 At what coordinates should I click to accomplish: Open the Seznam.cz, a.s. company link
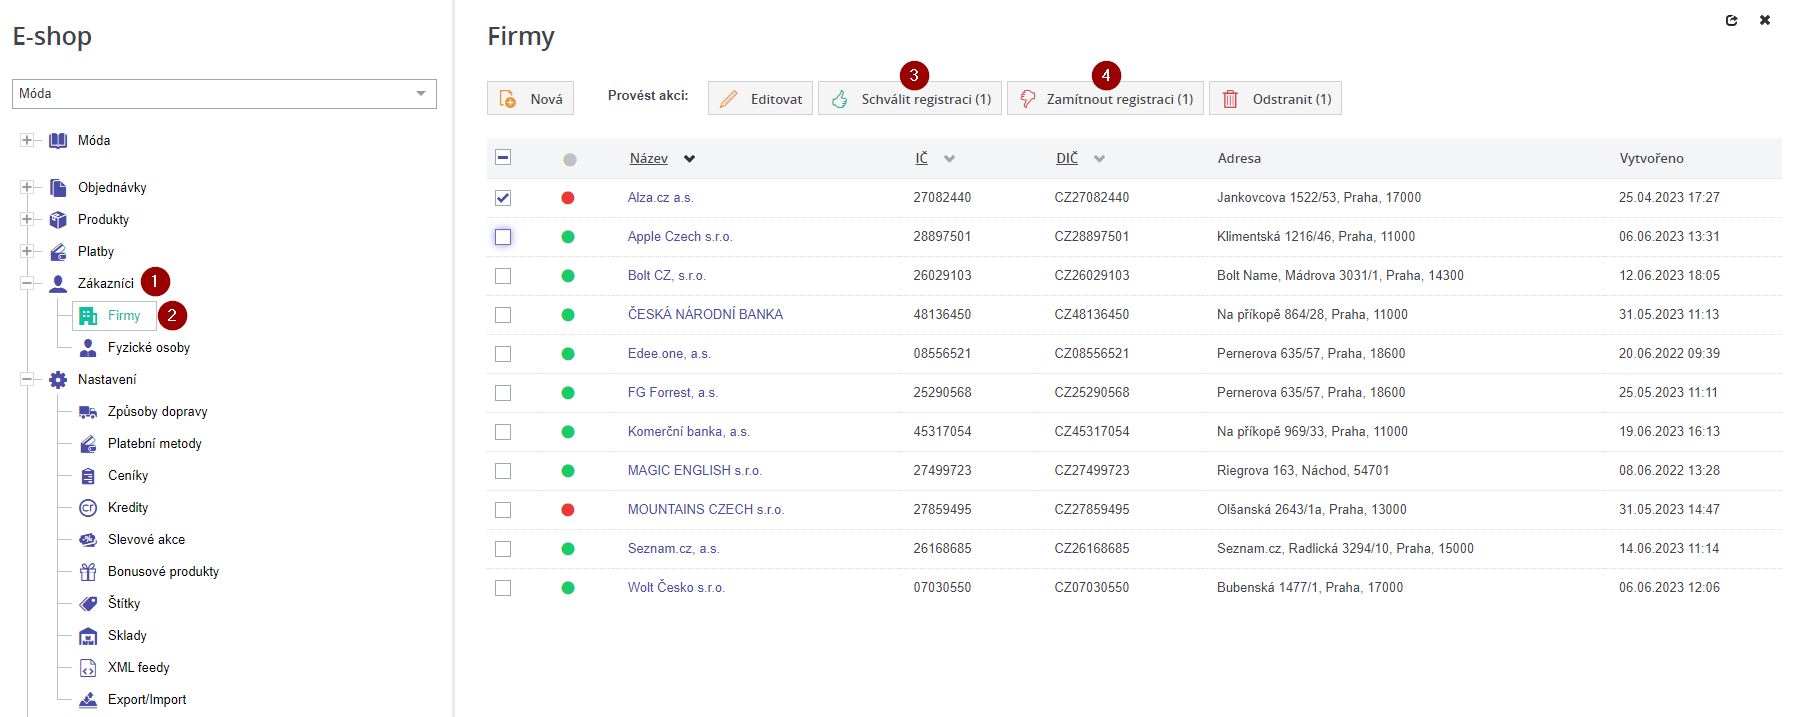tap(673, 549)
